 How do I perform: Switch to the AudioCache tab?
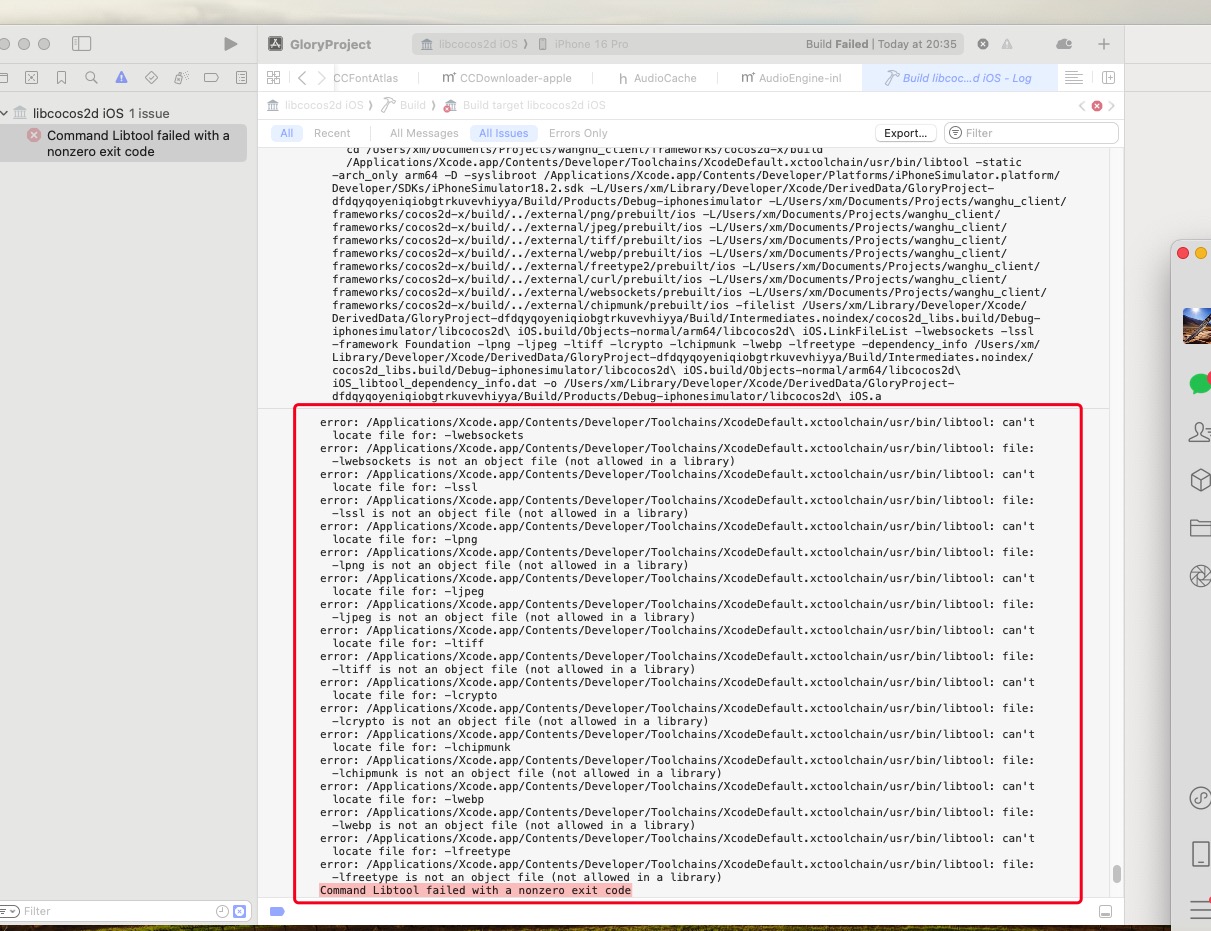click(657, 78)
